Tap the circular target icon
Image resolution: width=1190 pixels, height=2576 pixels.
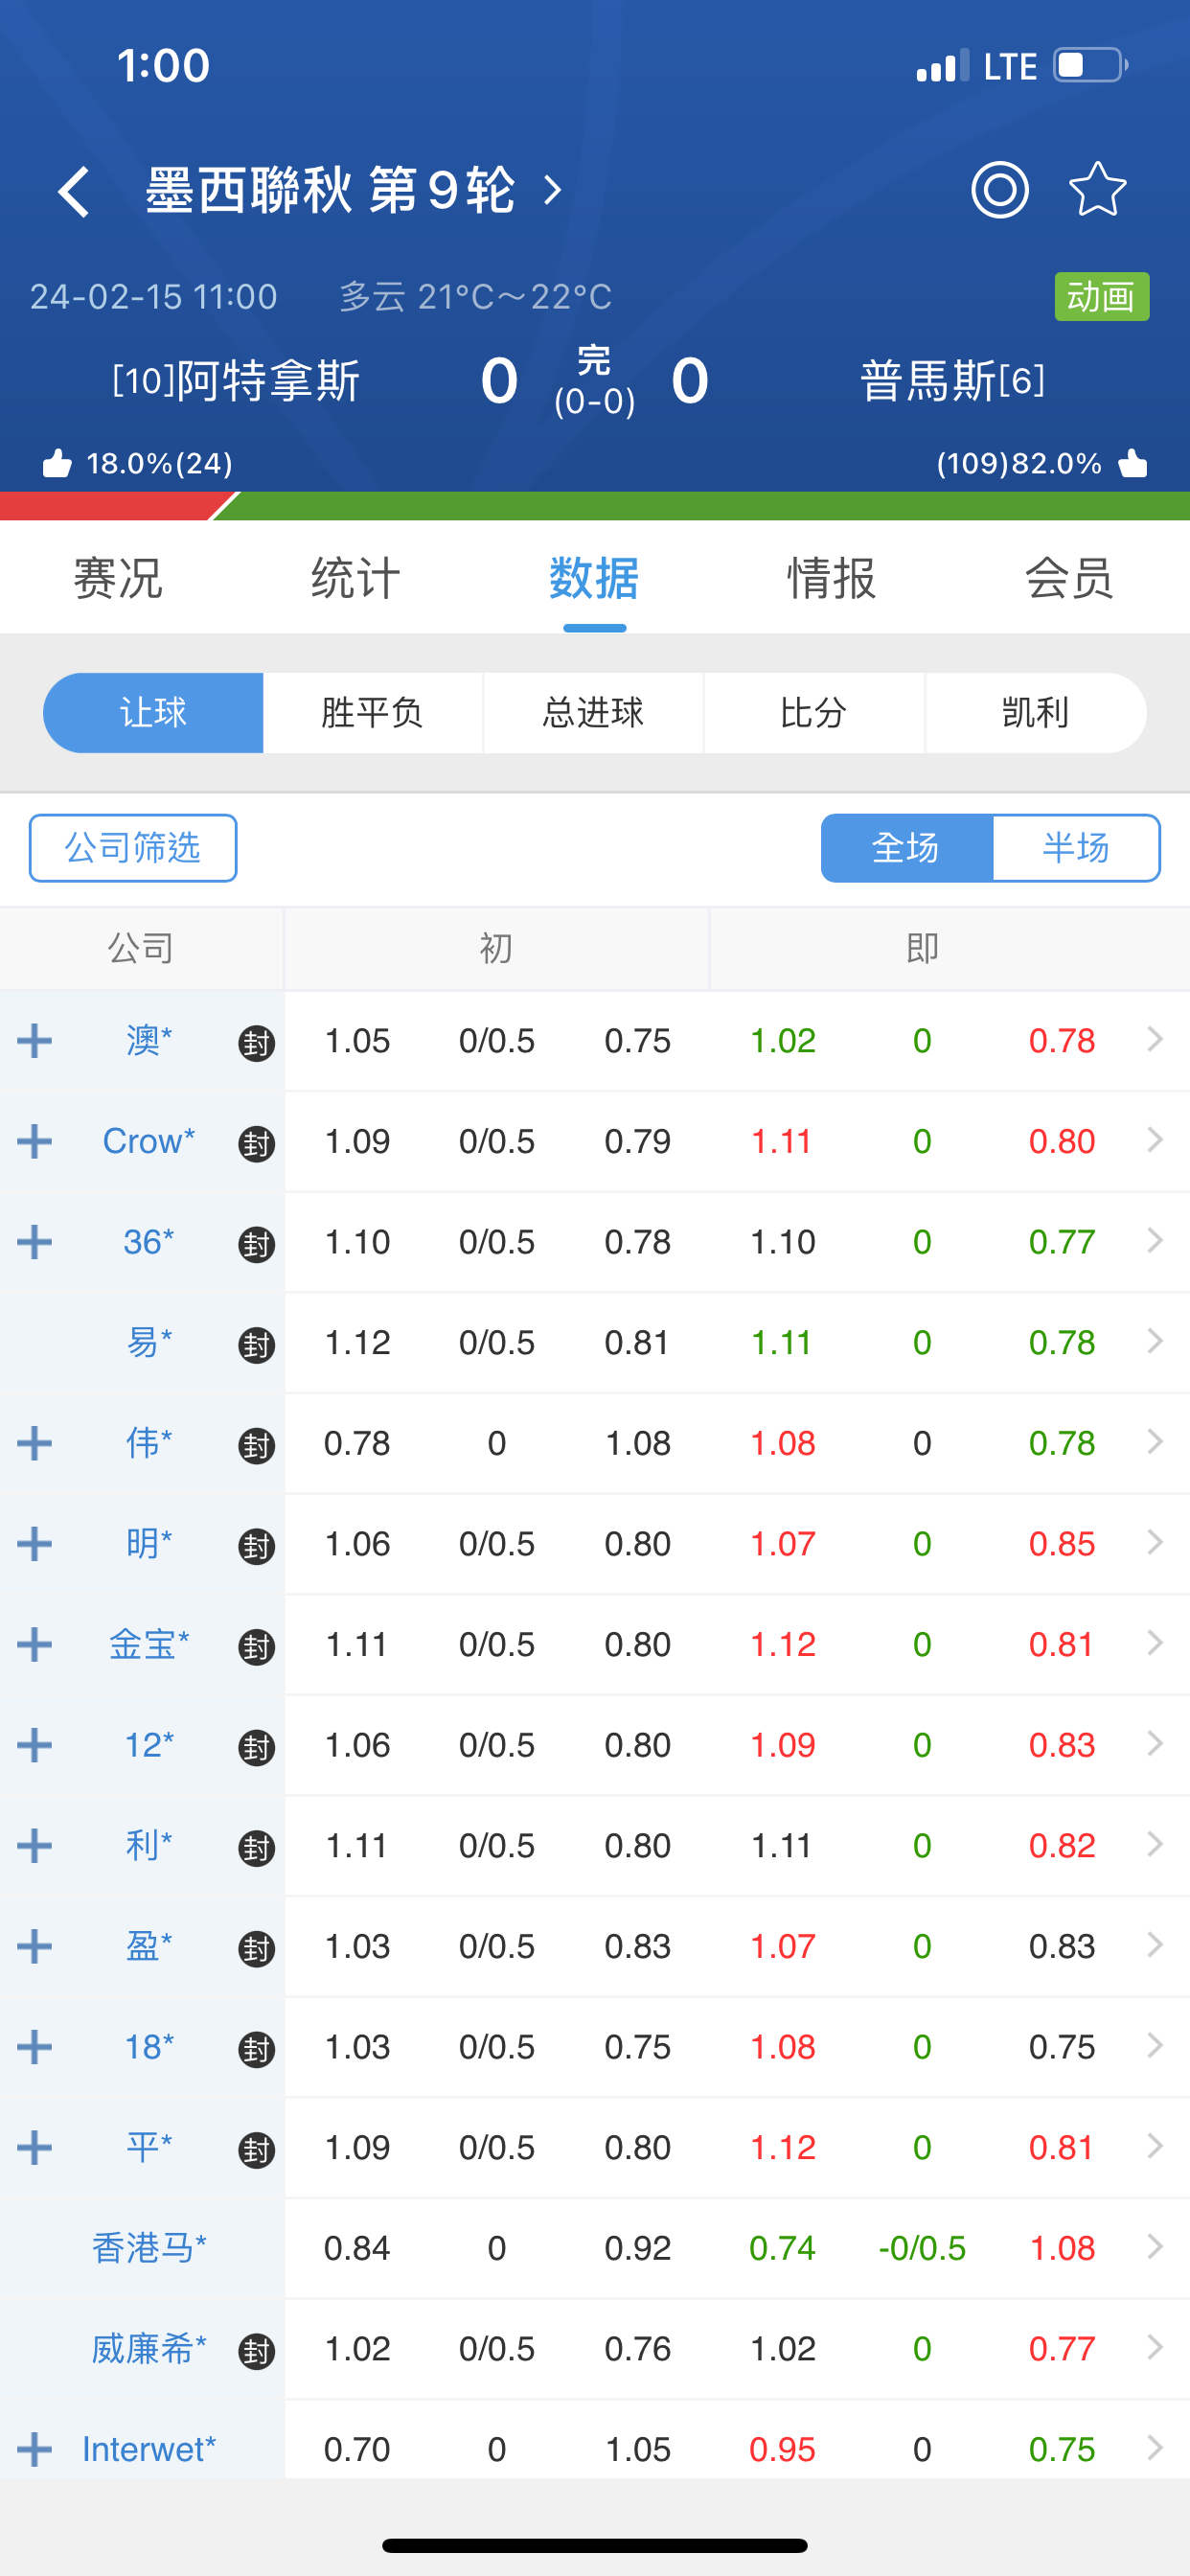point(999,190)
